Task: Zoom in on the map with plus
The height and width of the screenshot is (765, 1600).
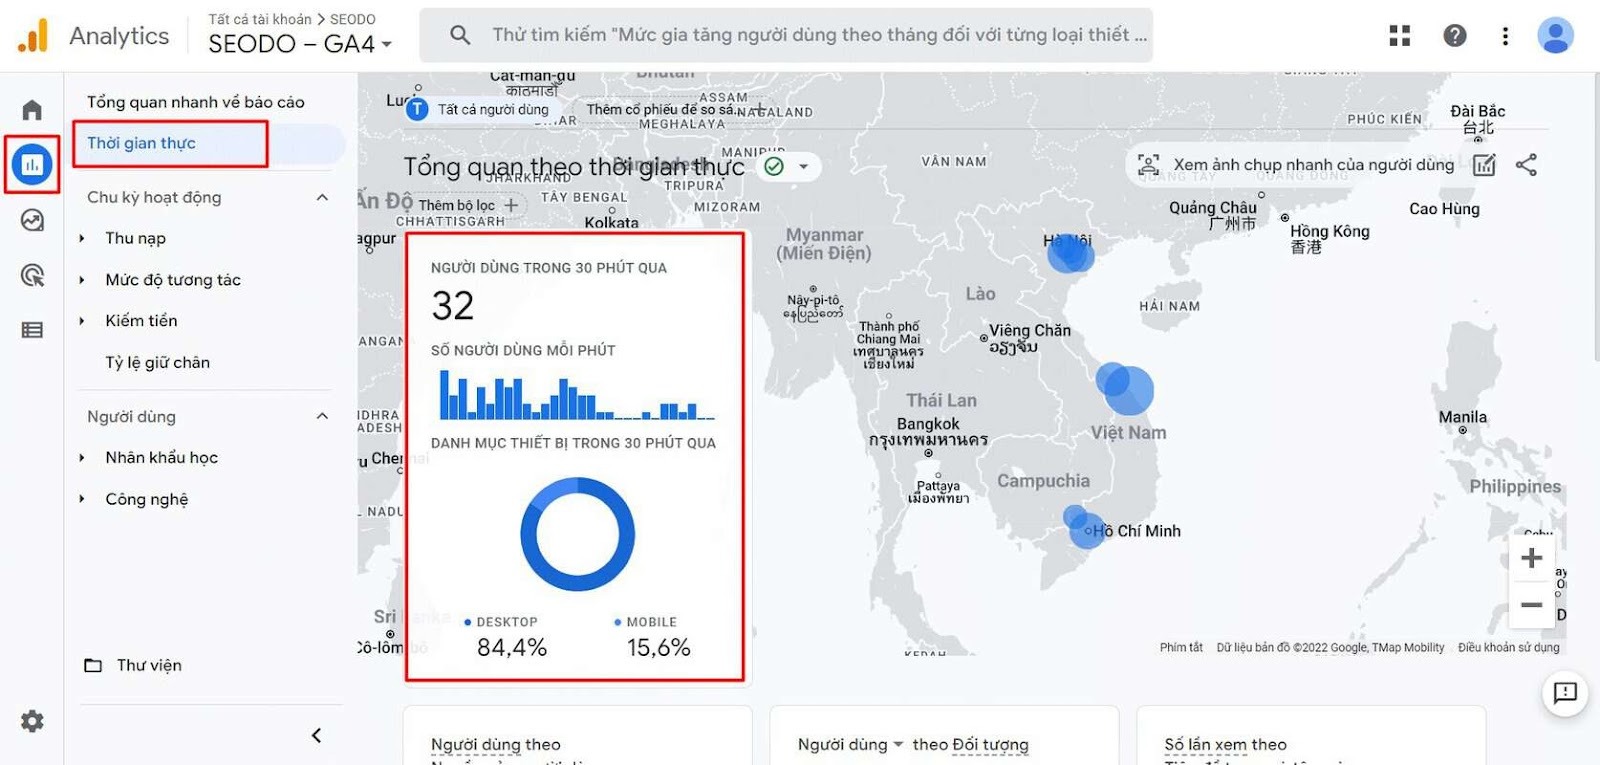Action: (x=1531, y=558)
